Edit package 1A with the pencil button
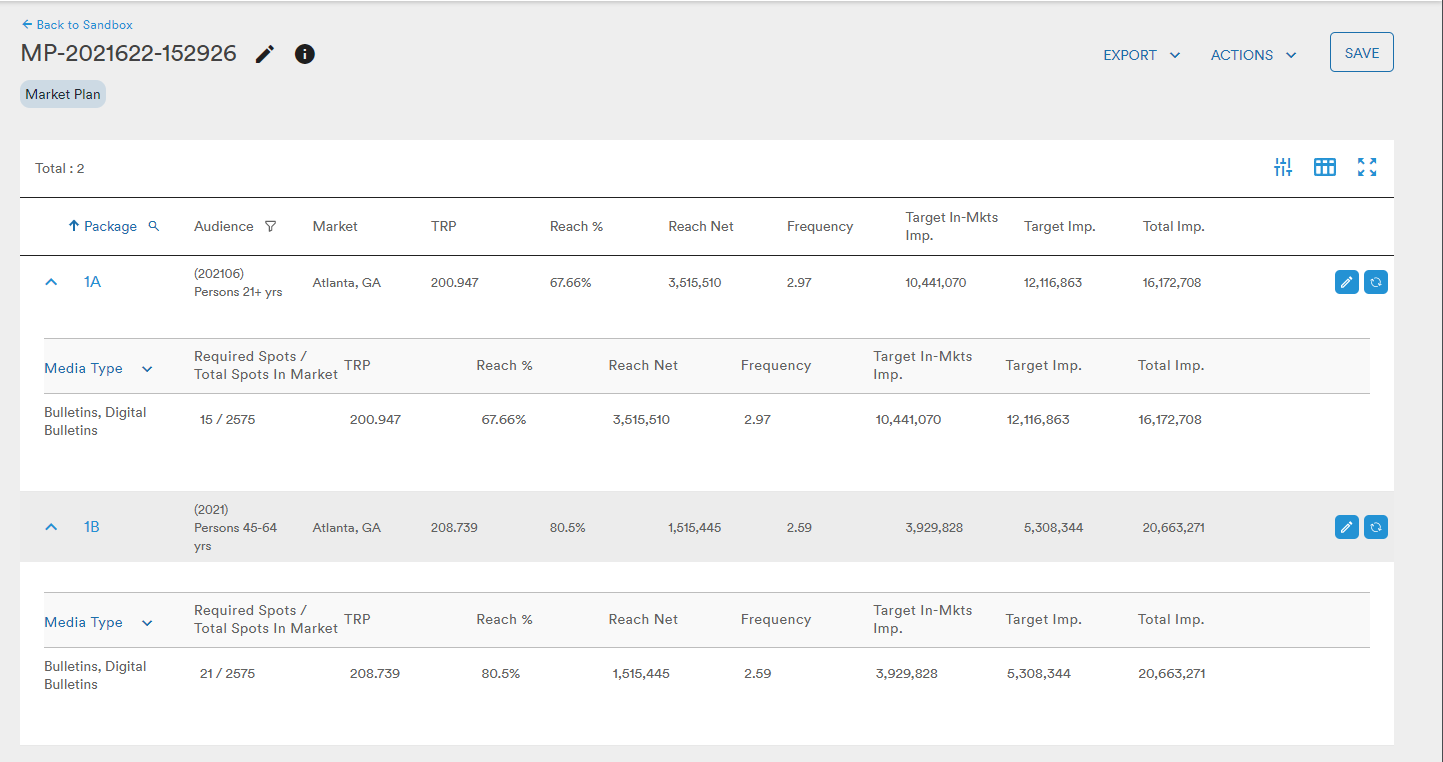Viewport: 1443px width, 762px height. click(1347, 282)
